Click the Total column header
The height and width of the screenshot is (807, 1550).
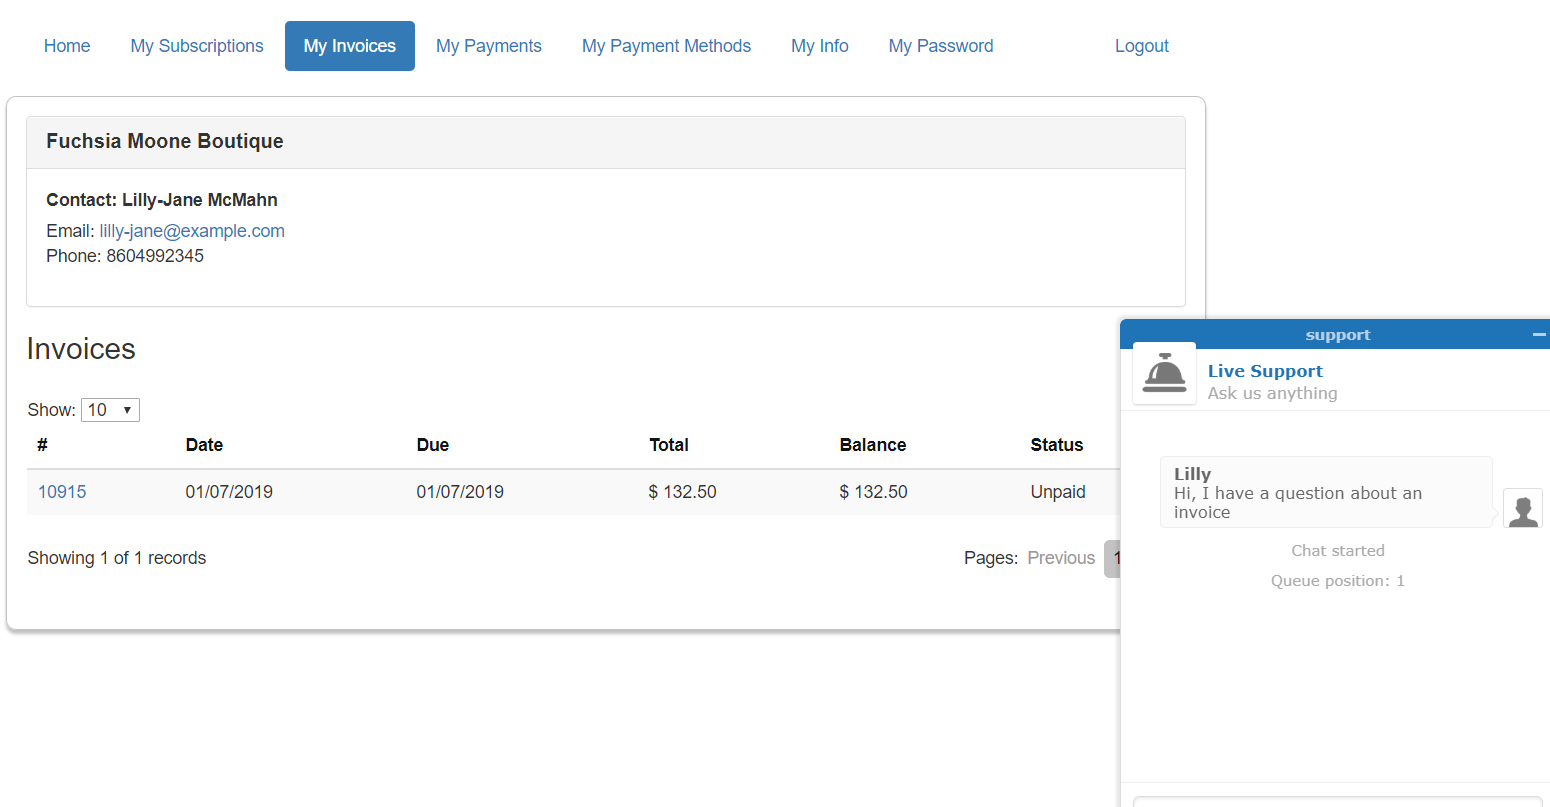tap(669, 445)
